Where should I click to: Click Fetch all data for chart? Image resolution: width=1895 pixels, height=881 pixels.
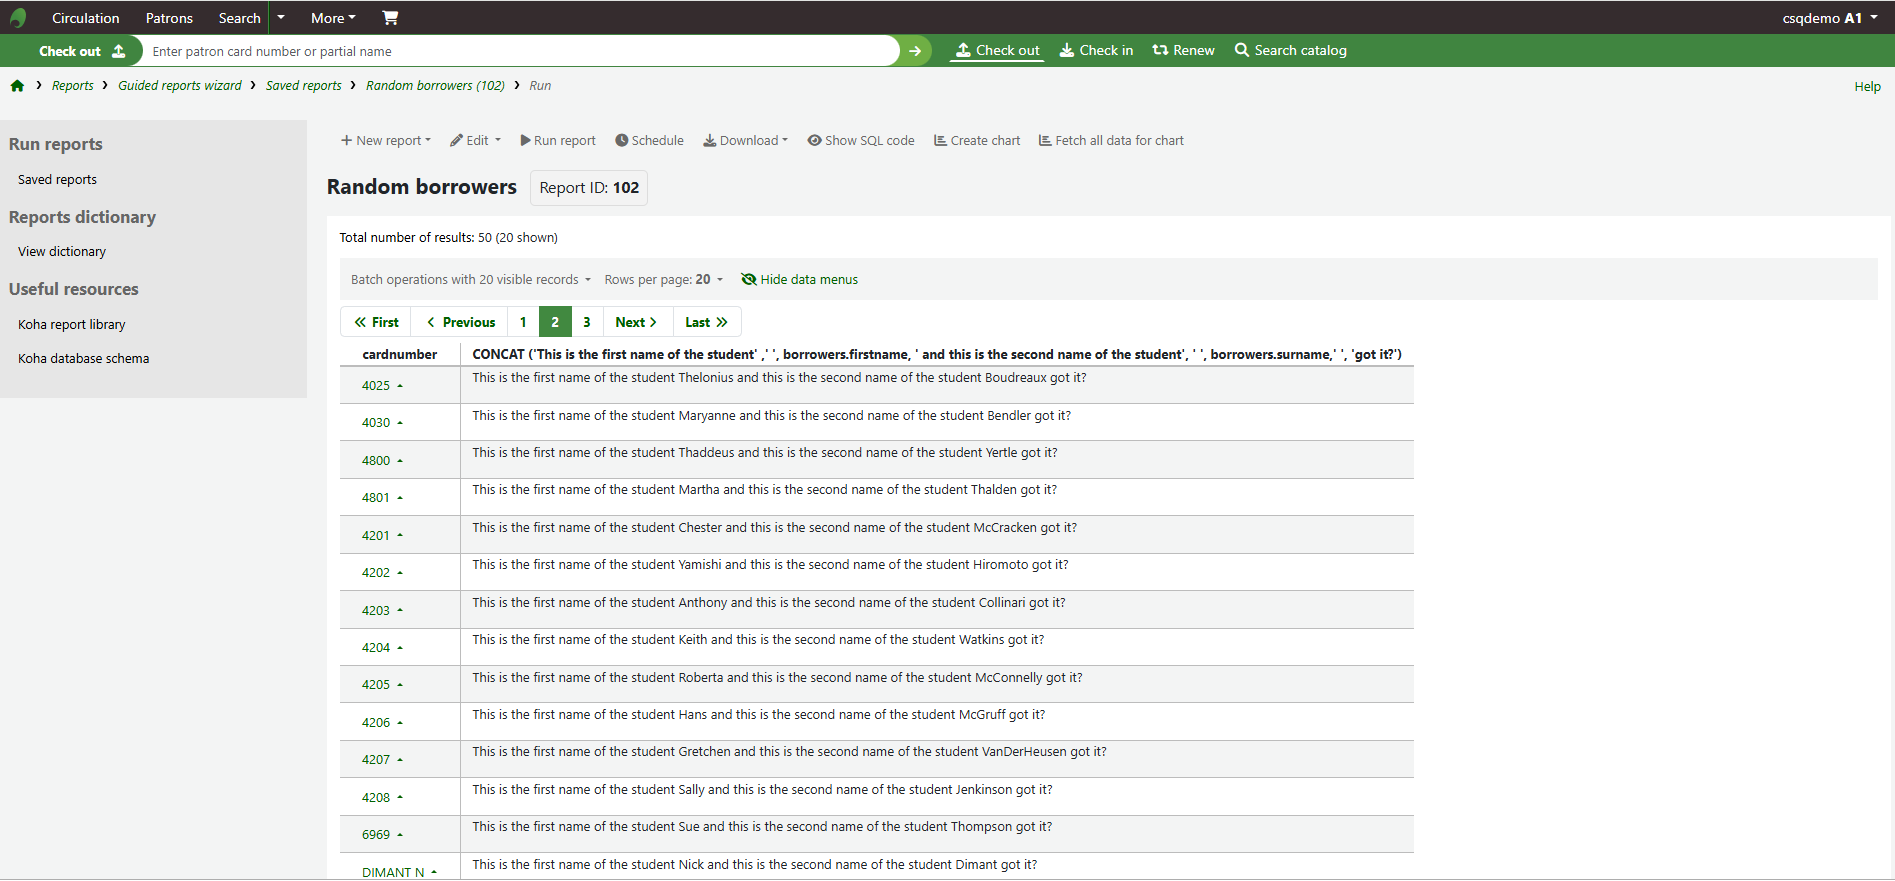point(1111,141)
